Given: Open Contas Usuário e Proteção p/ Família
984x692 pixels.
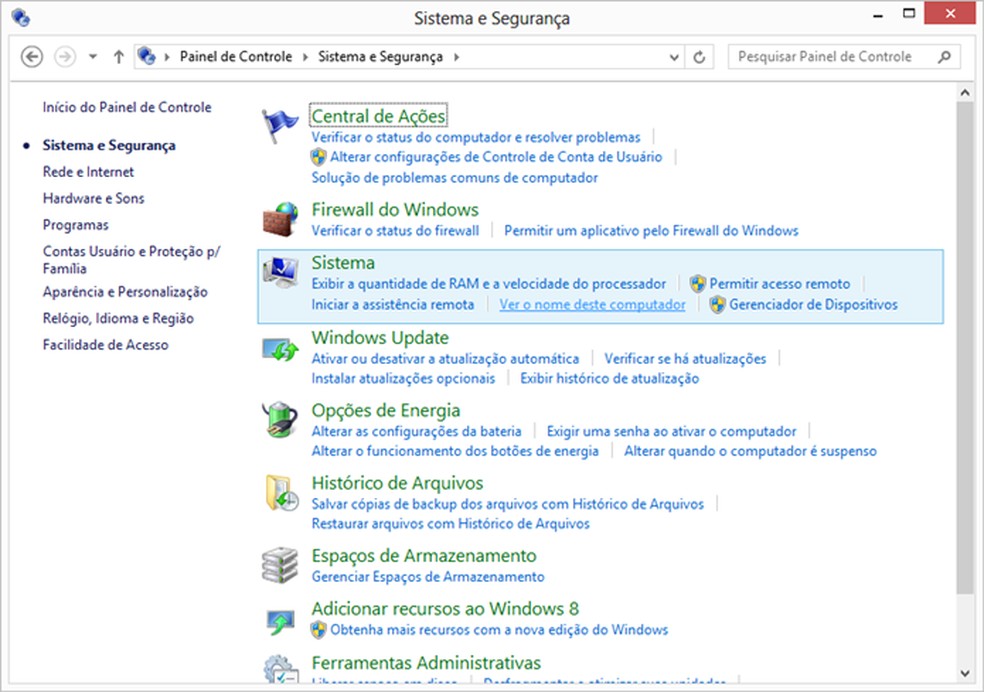Looking at the screenshot, I should [131, 260].
